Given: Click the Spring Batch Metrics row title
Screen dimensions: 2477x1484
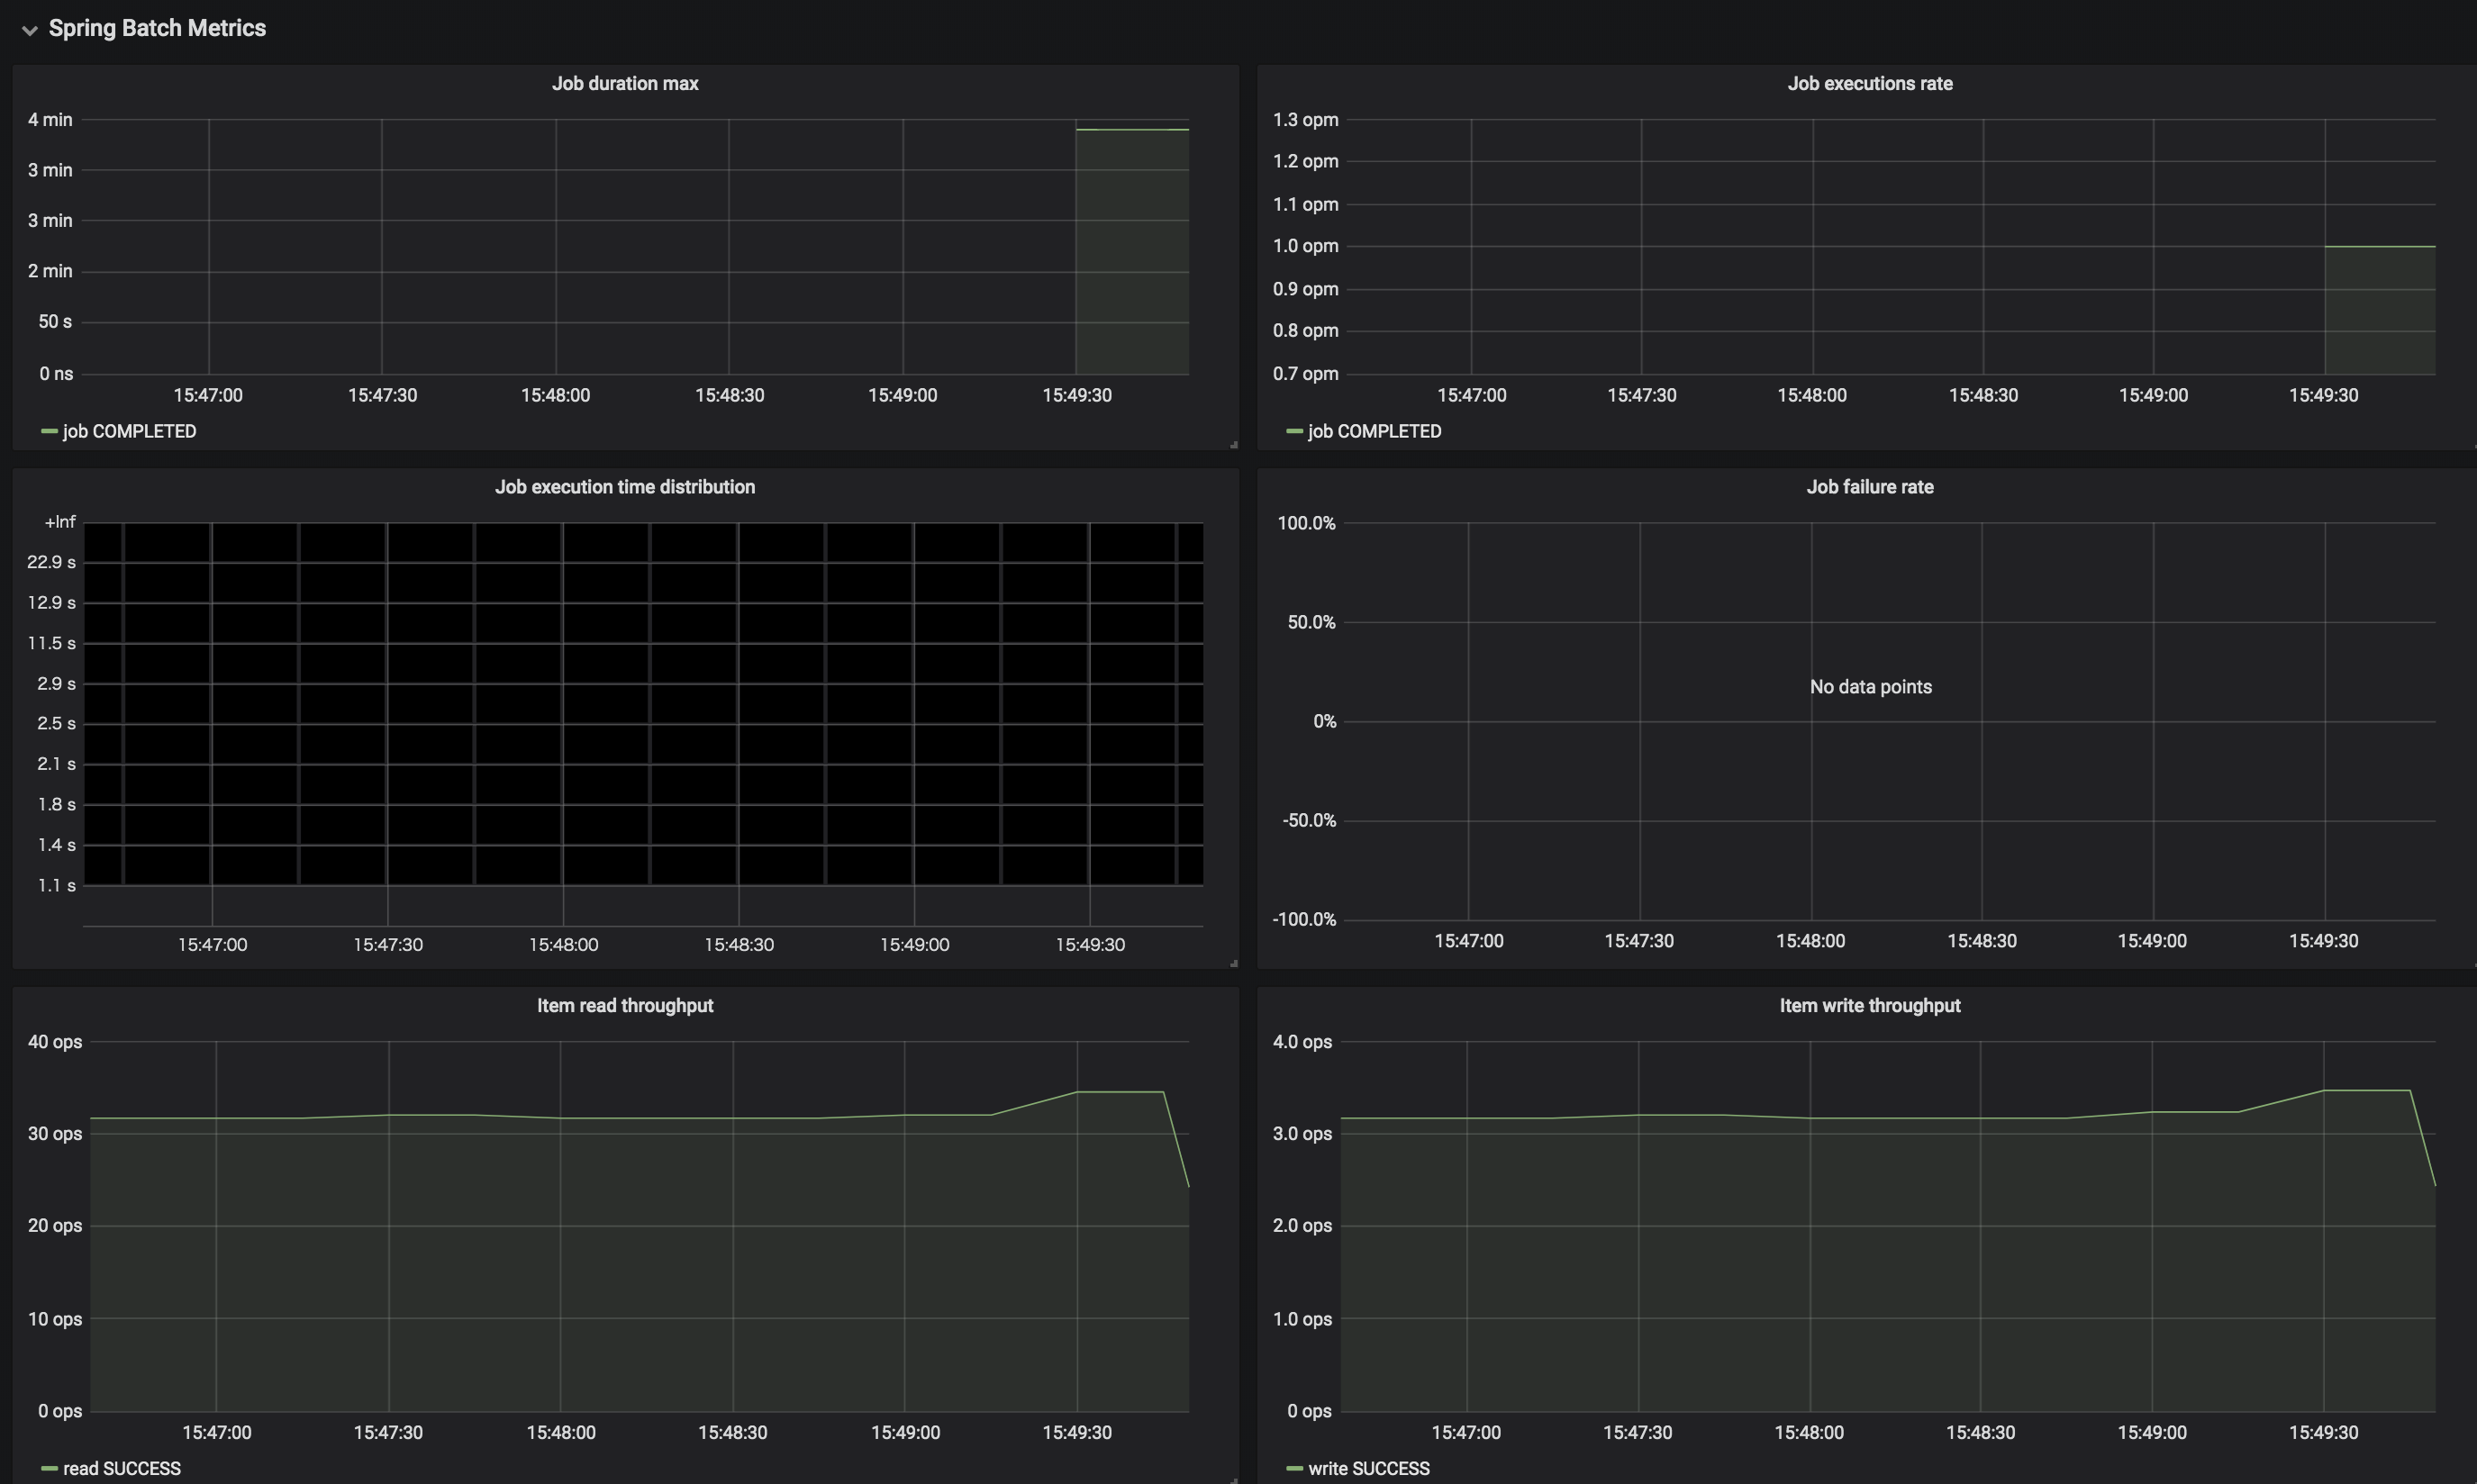Looking at the screenshot, I should click(157, 28).
